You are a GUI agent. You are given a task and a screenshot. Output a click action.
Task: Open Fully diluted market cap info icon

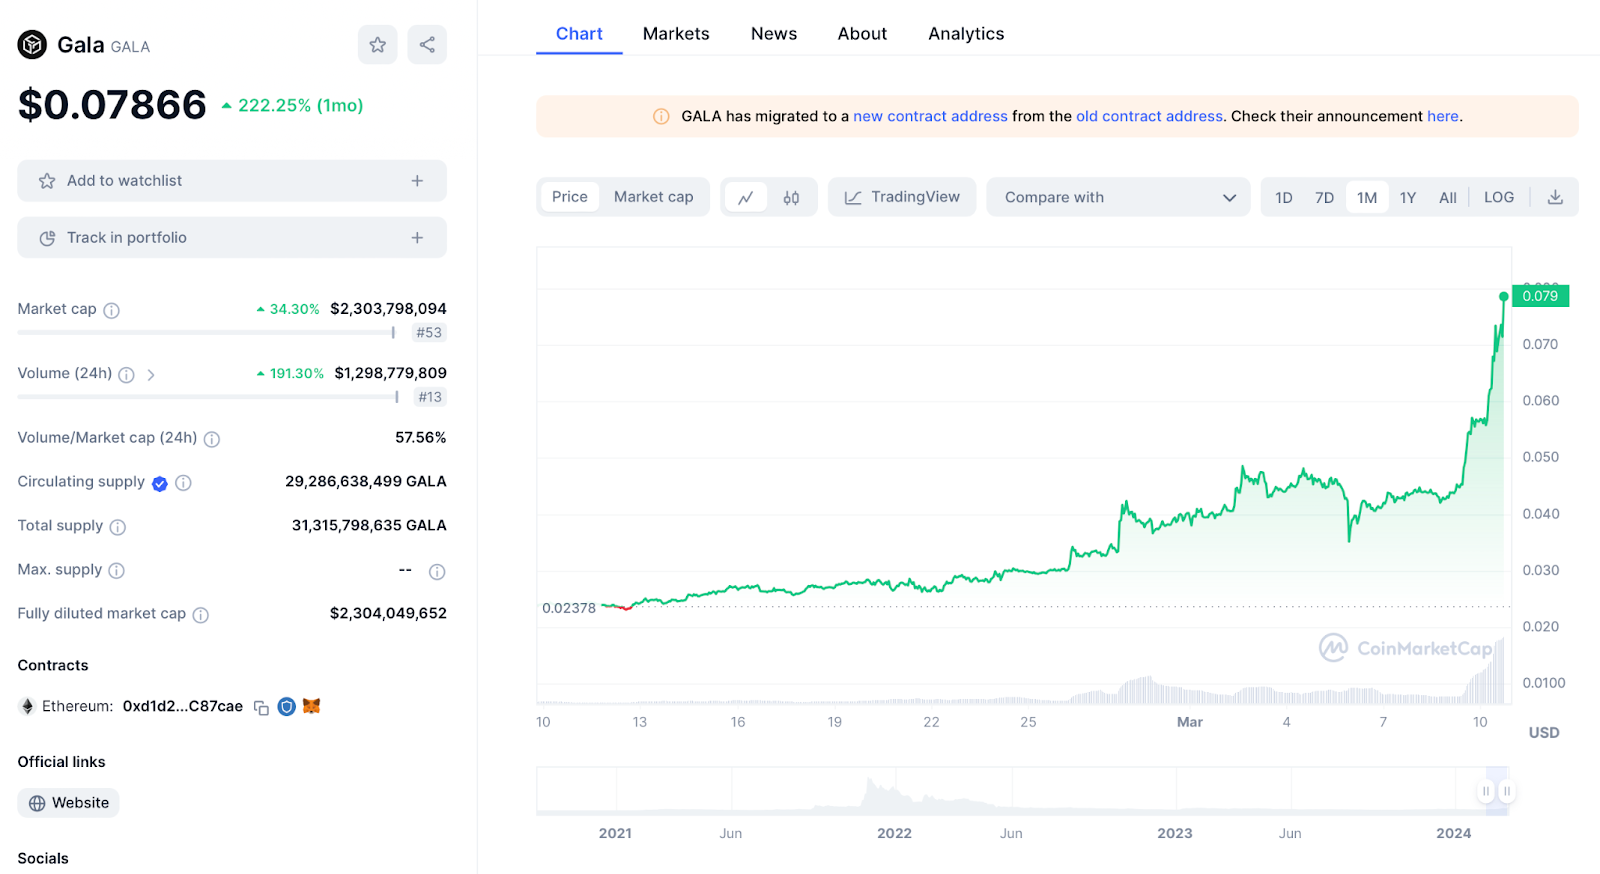point(200,615)
